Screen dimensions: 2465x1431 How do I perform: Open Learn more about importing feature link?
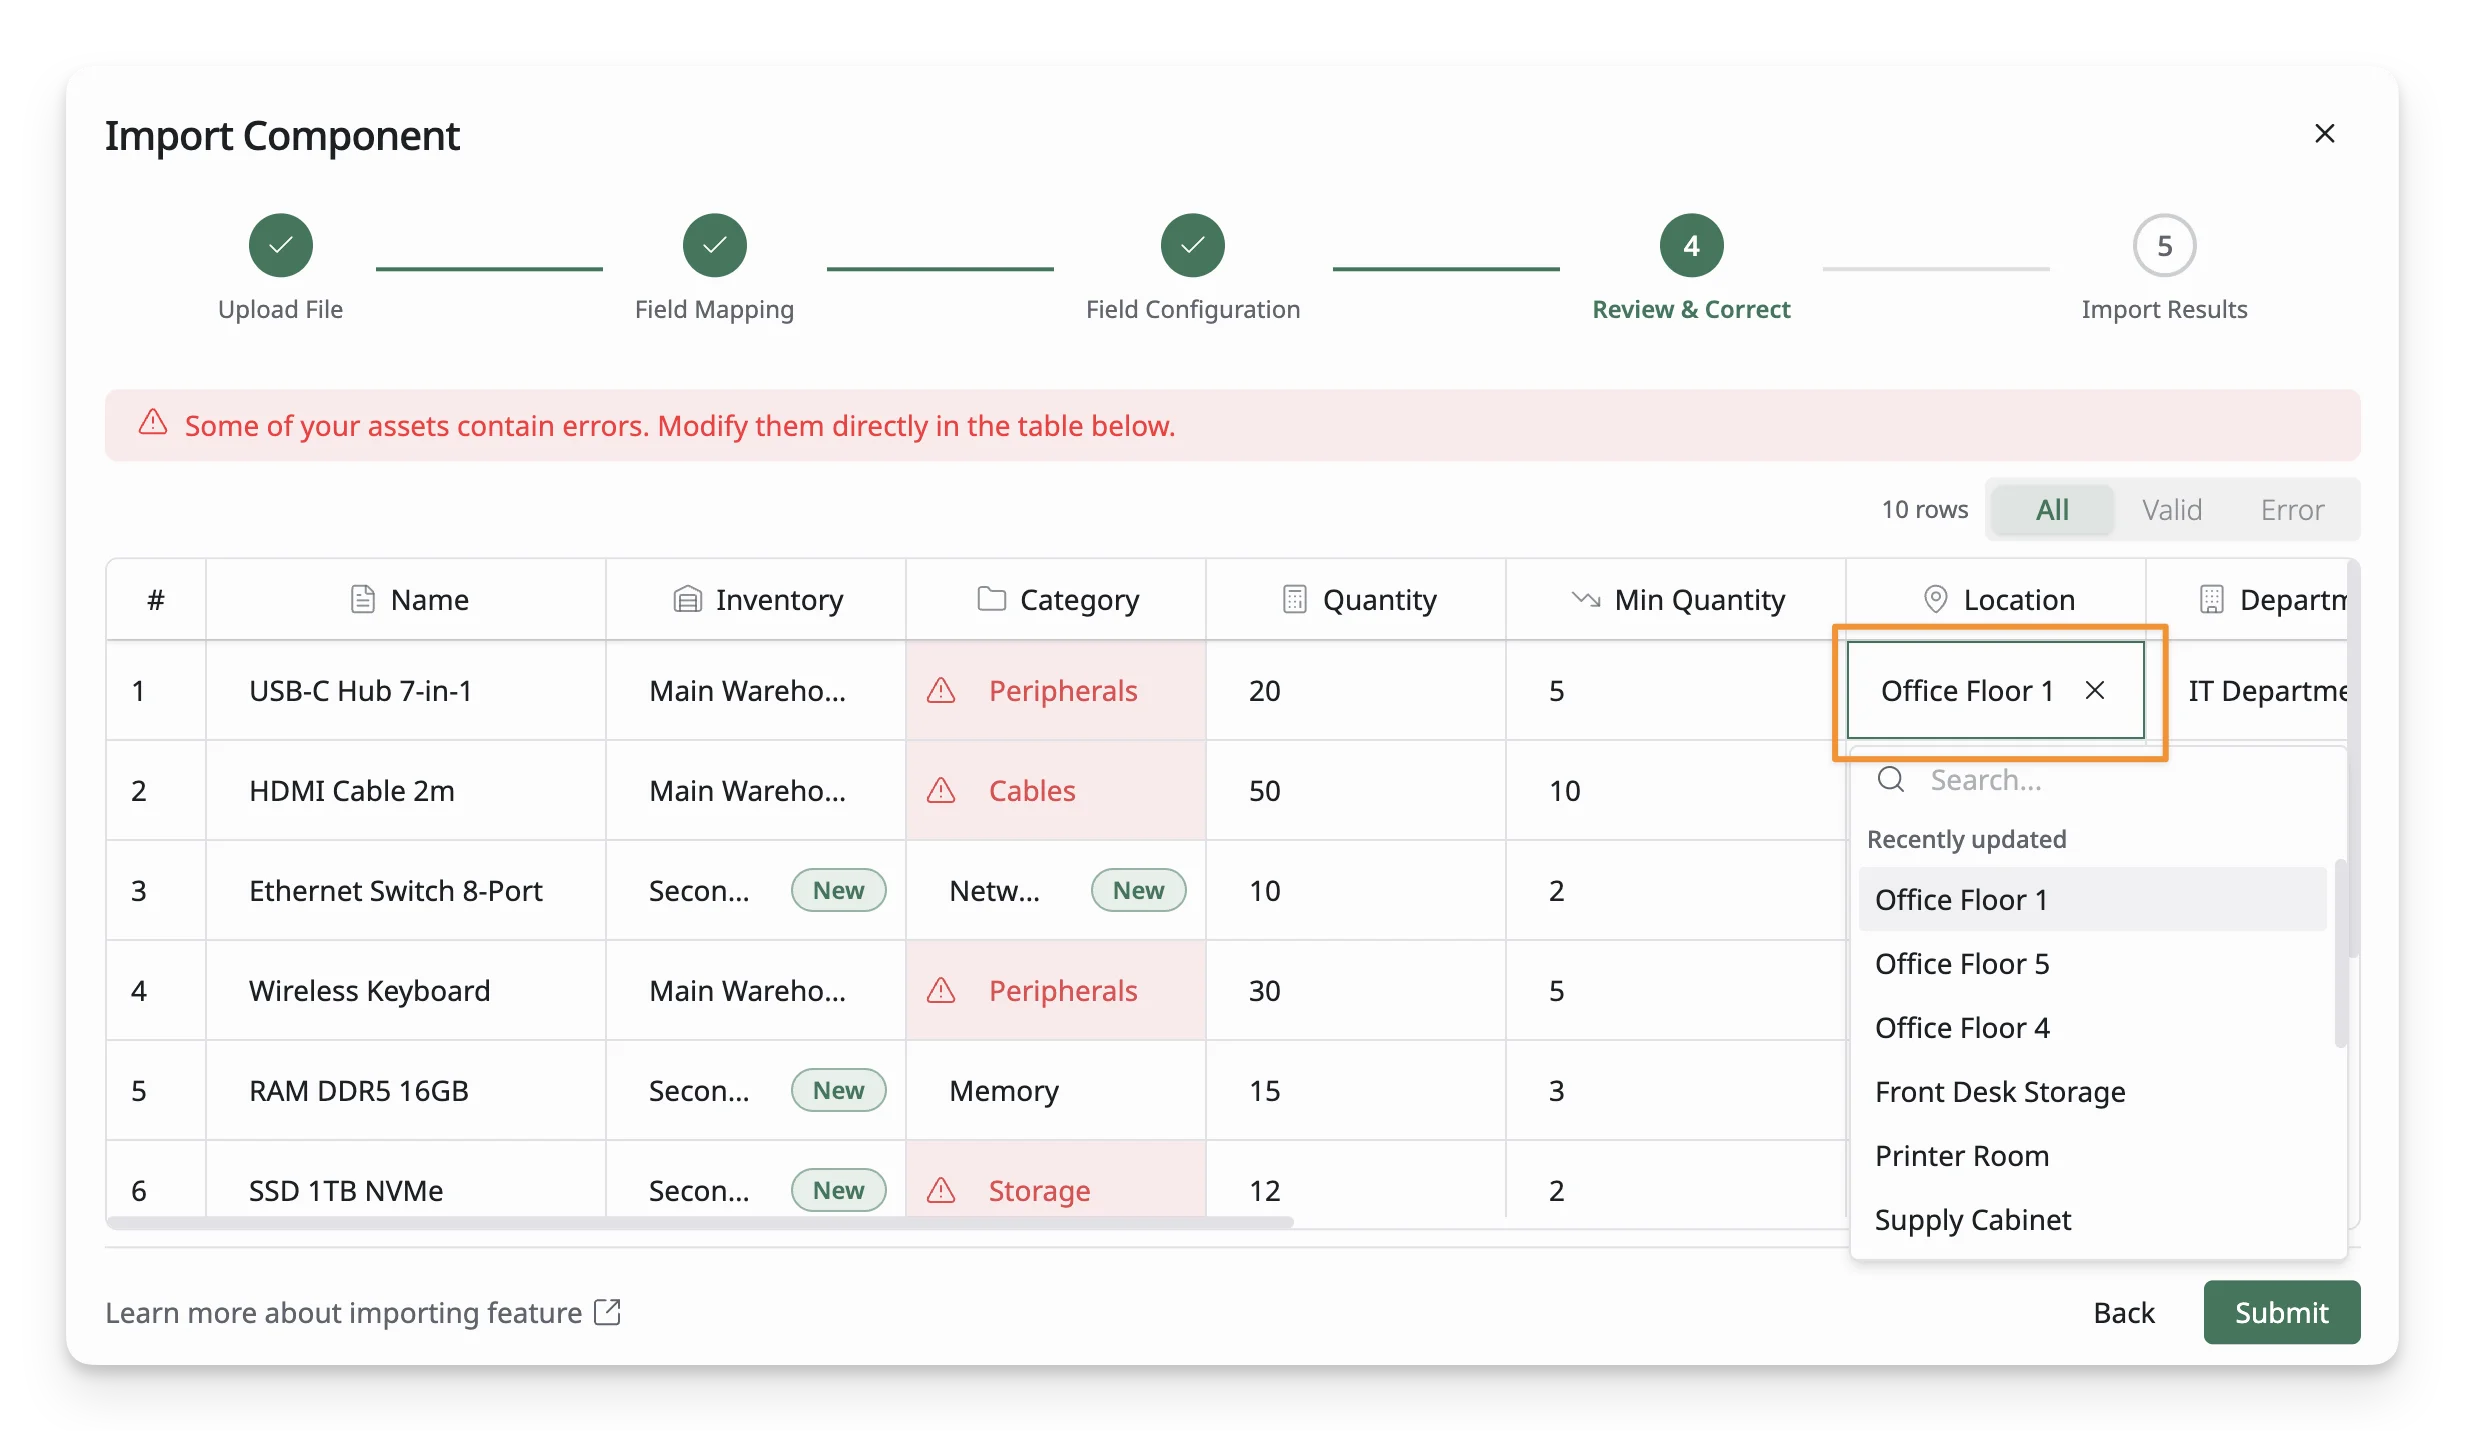tap(363, 1312)
